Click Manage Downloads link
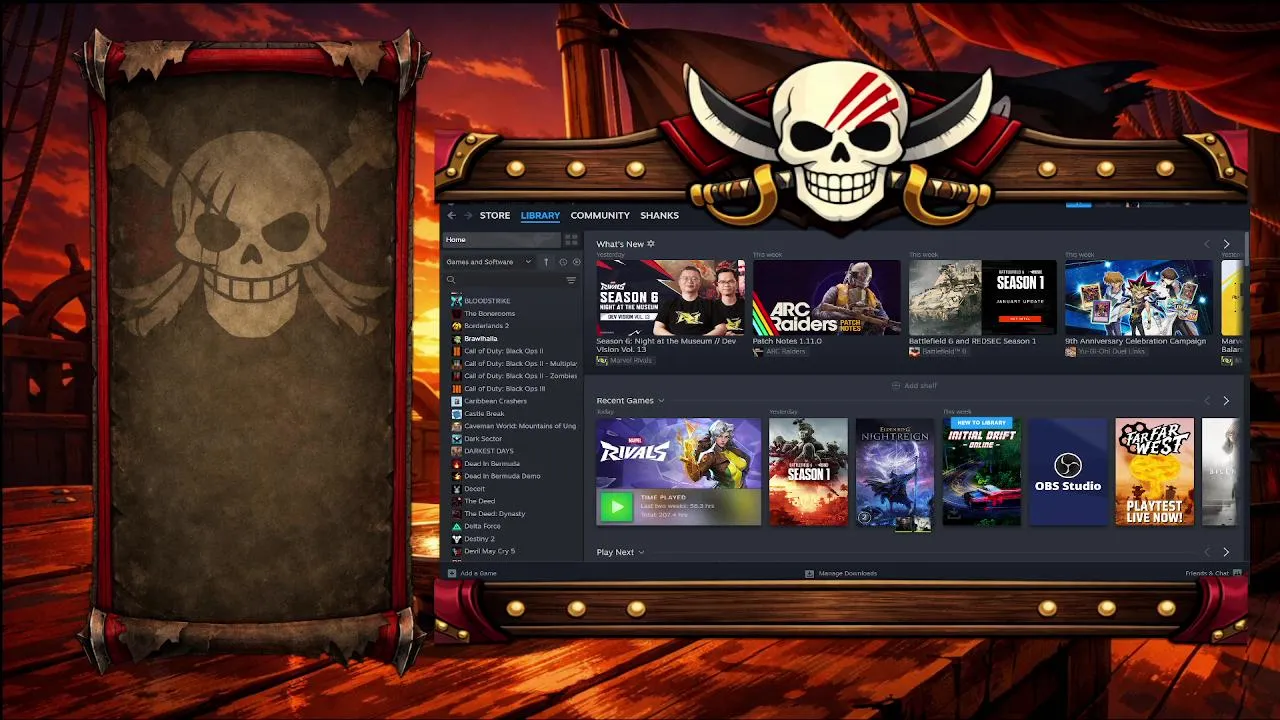 click(847, 573)
